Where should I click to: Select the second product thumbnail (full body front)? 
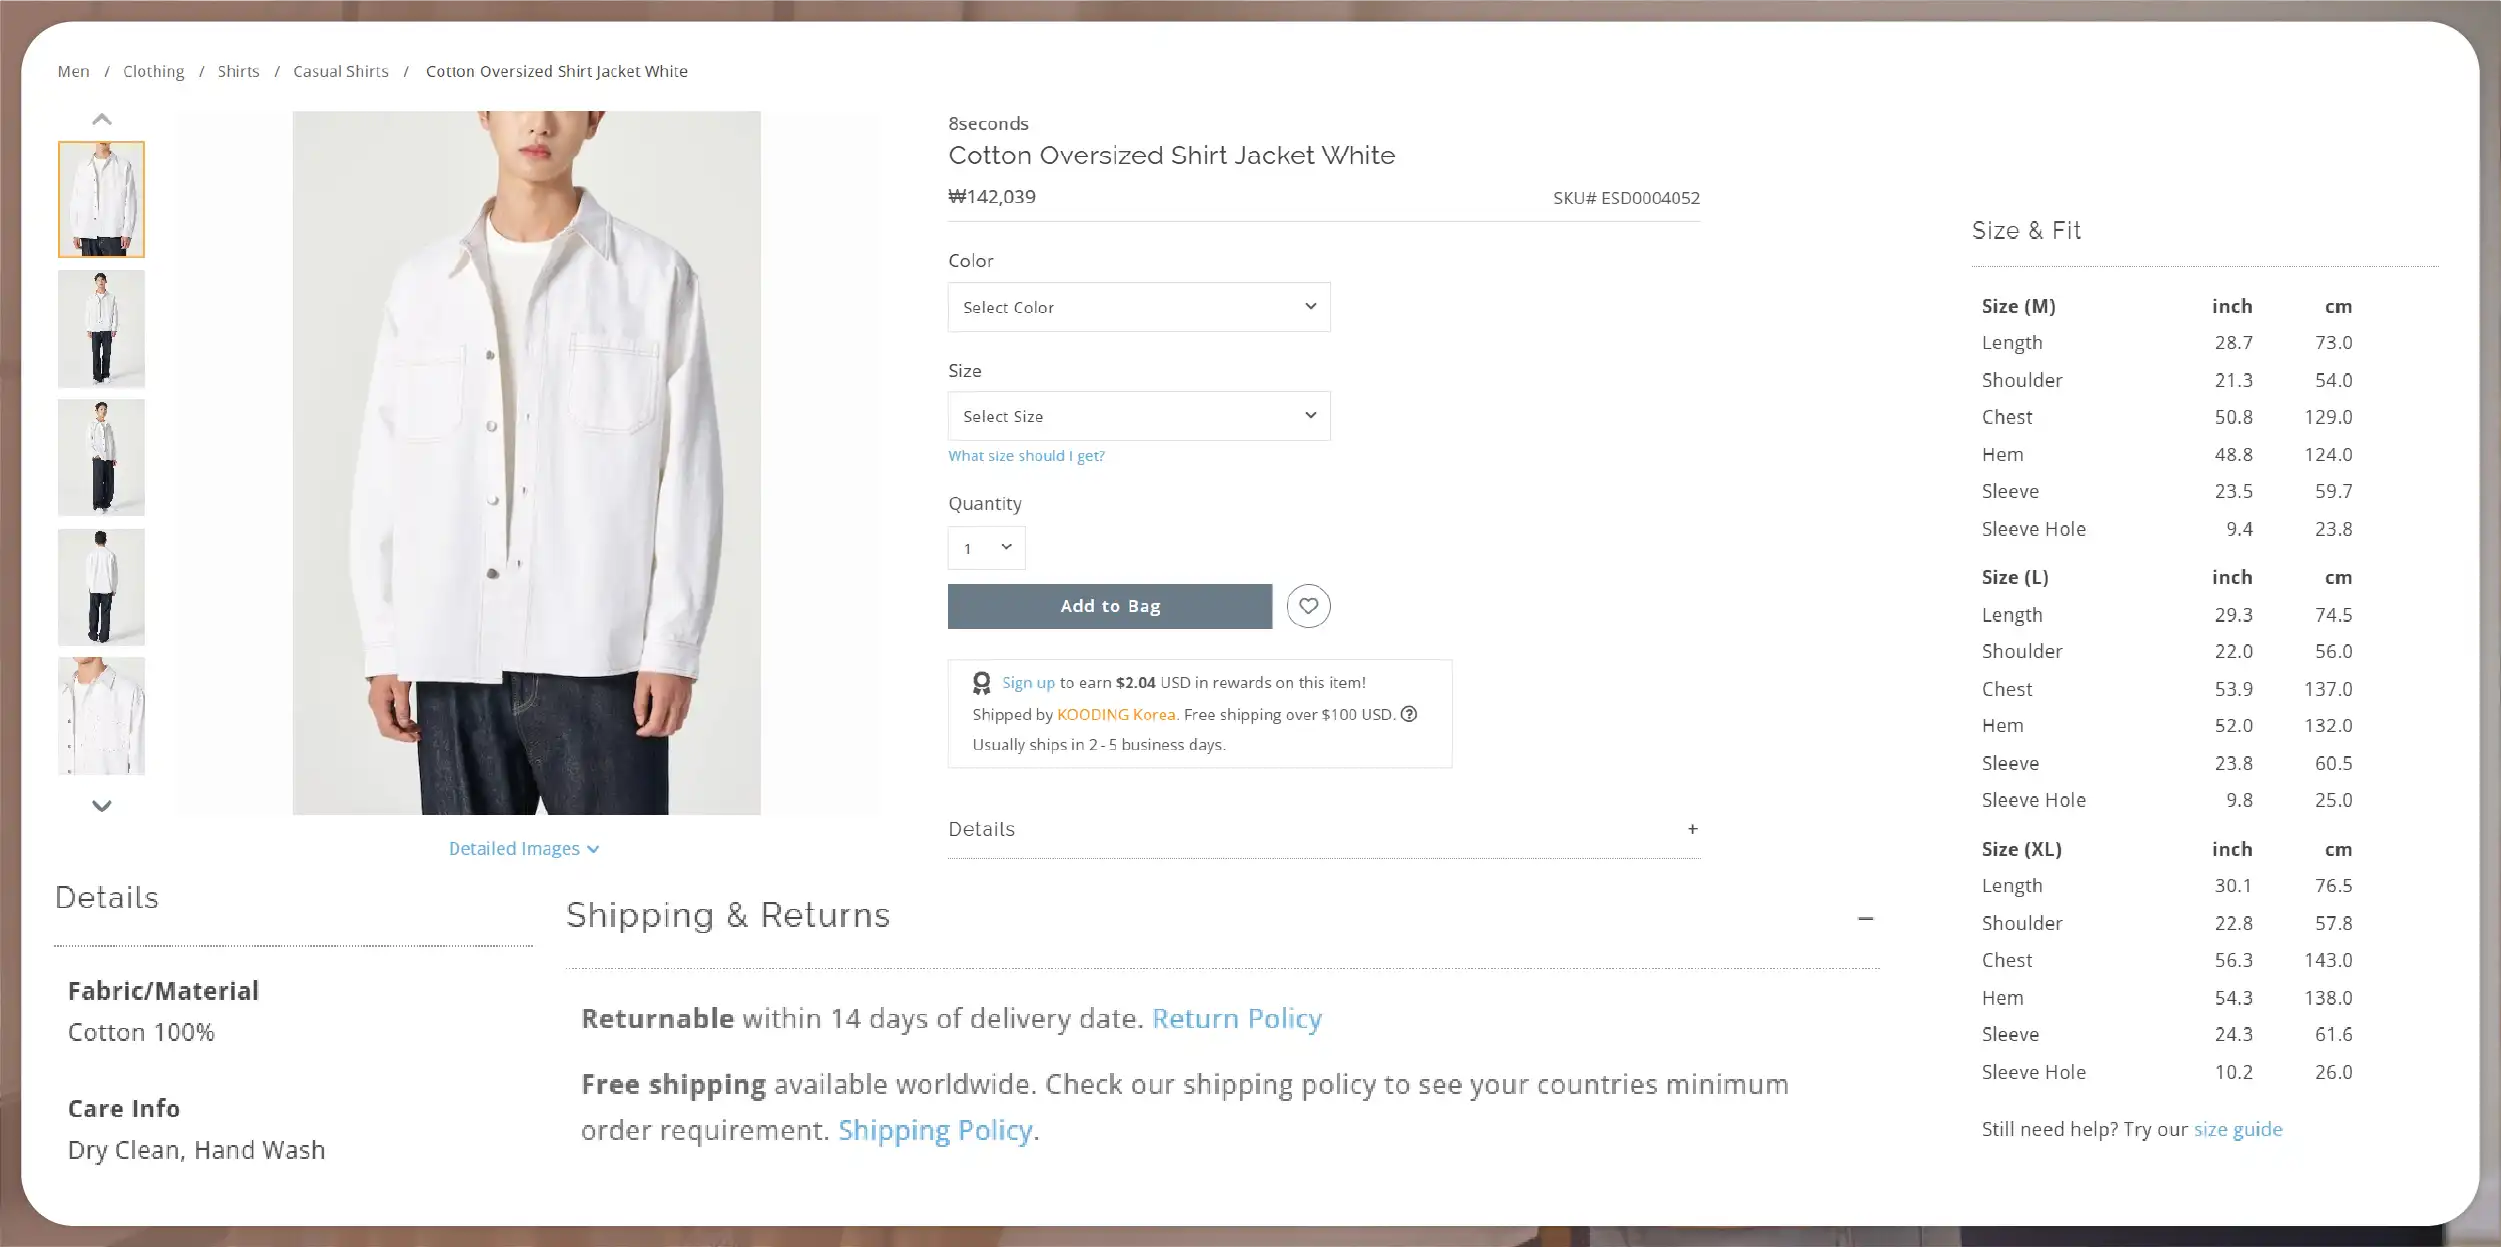pyautogui.click(x=101, y=329)
